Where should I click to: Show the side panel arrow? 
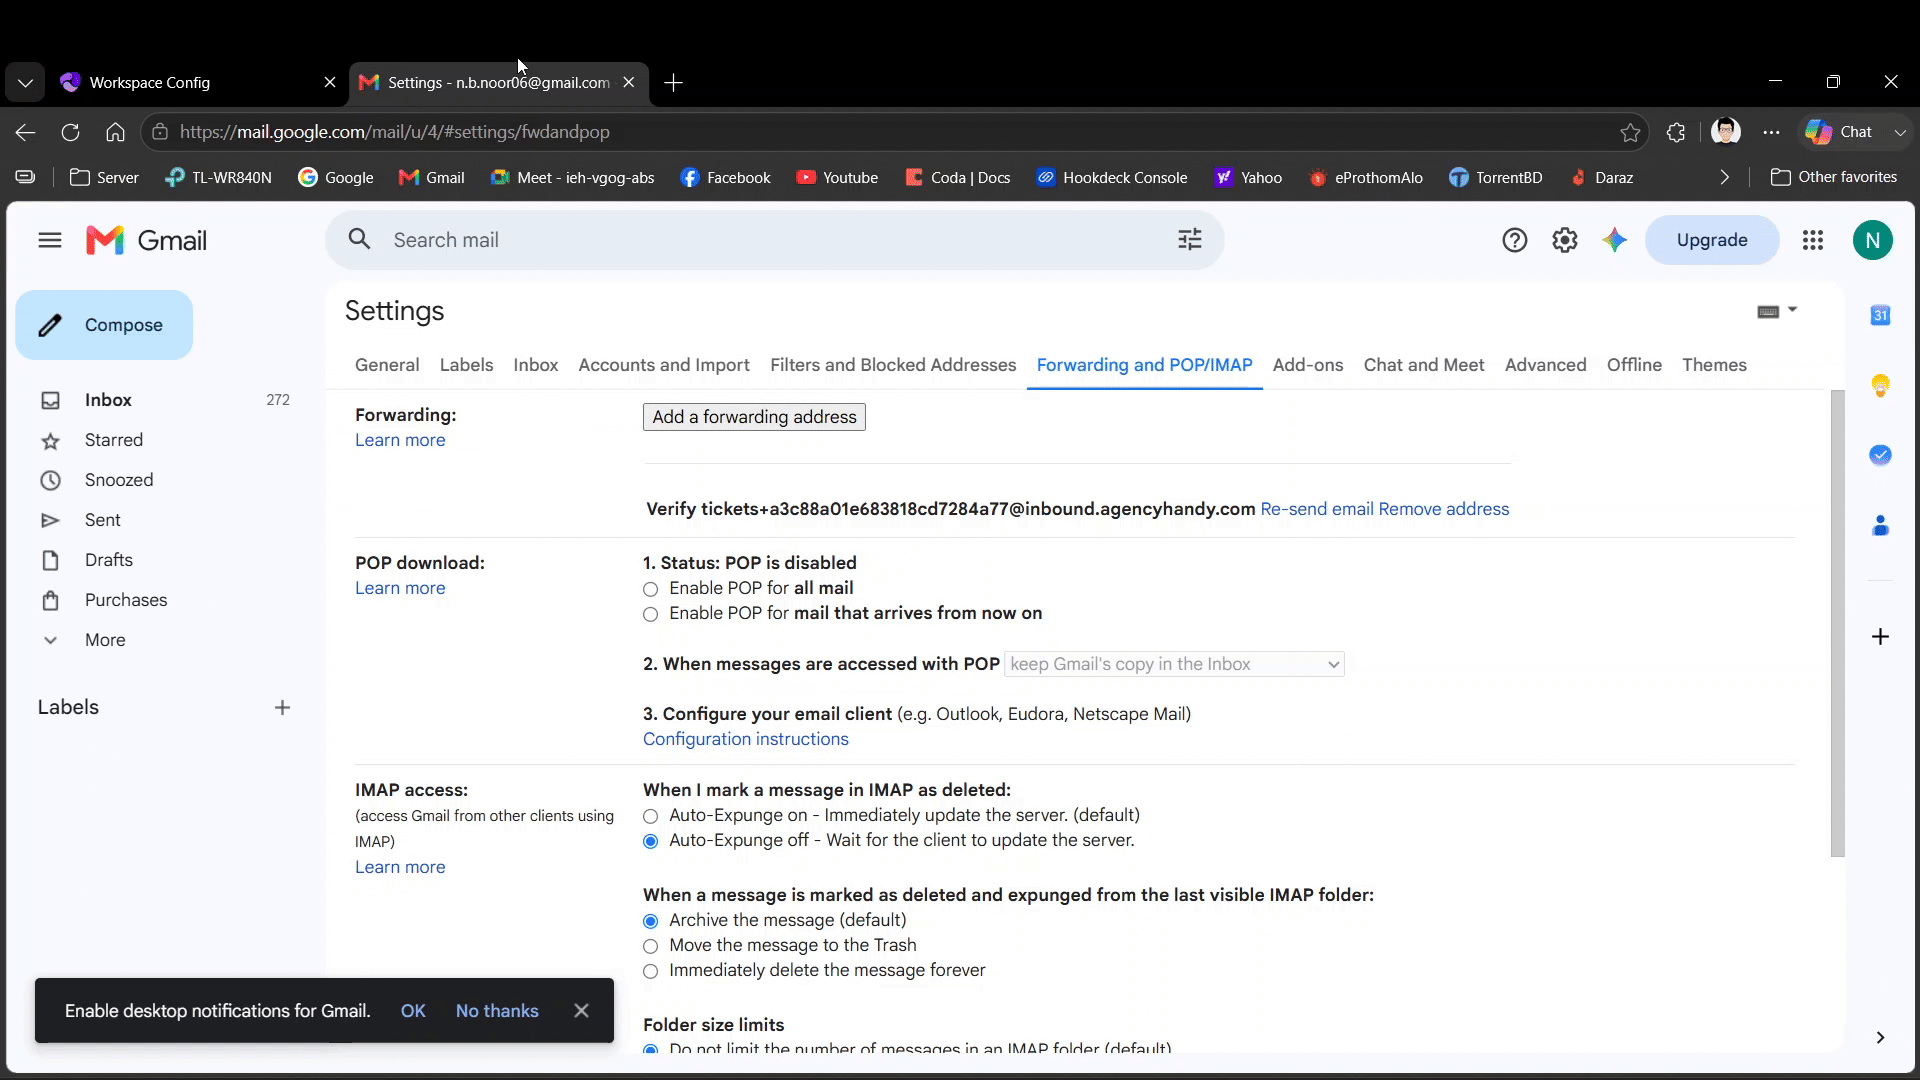[x=1880, y=1038]
